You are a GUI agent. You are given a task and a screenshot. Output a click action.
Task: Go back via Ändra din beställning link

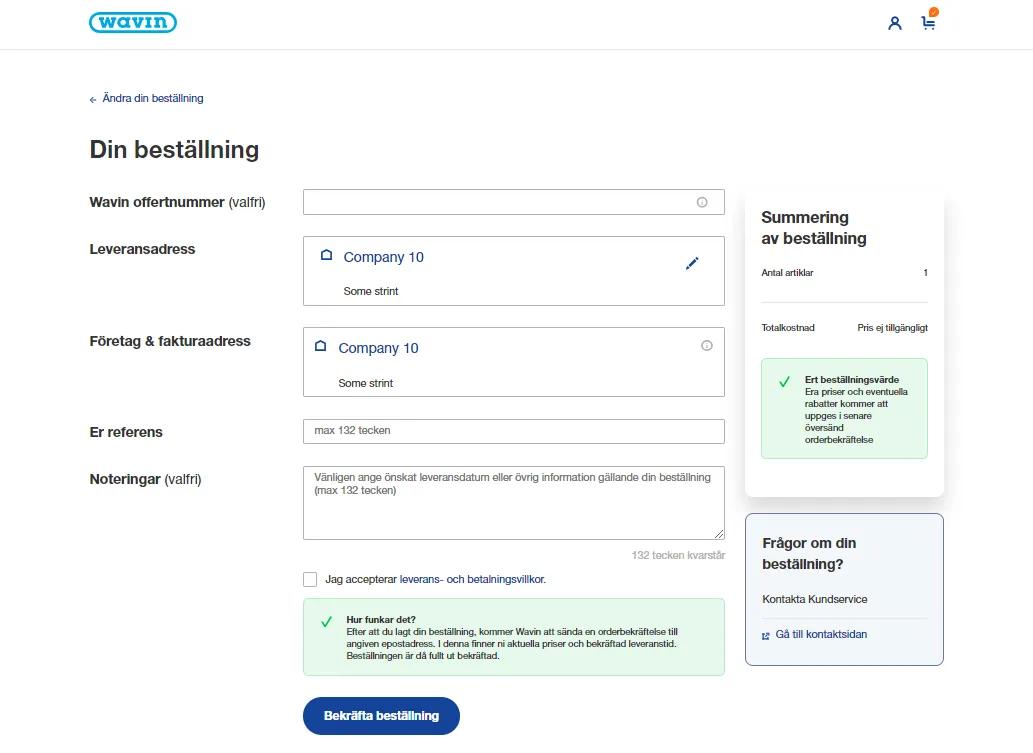pyautogui.click(x=153, y=98)
